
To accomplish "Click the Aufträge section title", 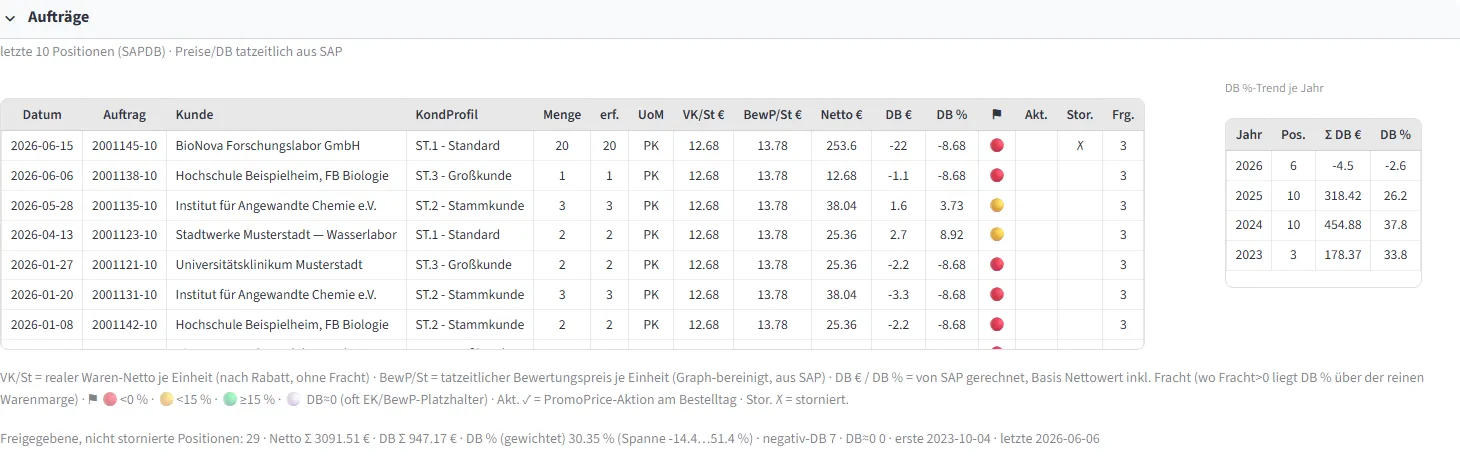I will [x=58, y=17].
